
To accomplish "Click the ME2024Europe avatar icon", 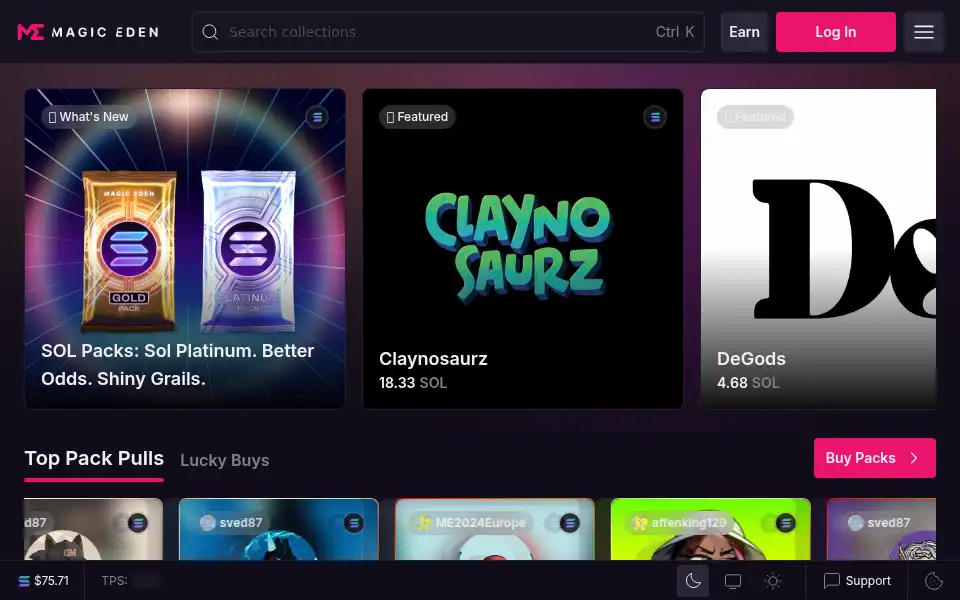I will coord(424,523).
